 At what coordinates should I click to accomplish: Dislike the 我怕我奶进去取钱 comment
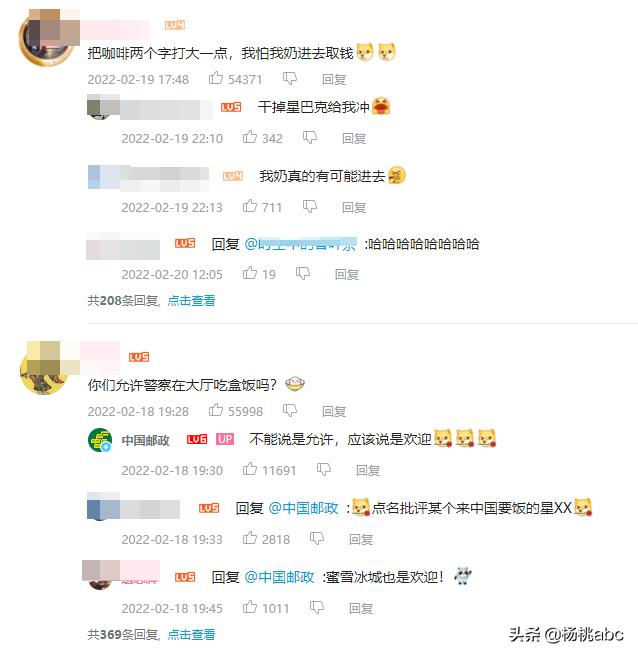coord(290,78)
